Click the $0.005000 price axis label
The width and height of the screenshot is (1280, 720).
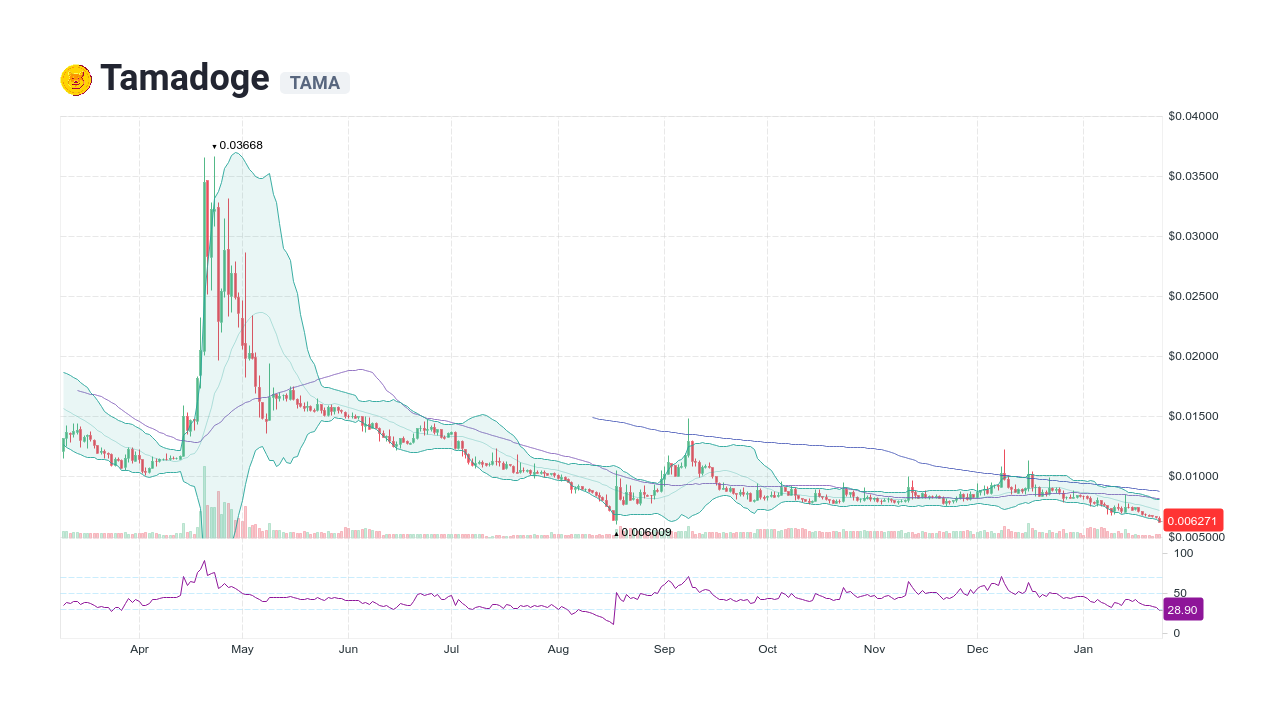(1197, 537)
